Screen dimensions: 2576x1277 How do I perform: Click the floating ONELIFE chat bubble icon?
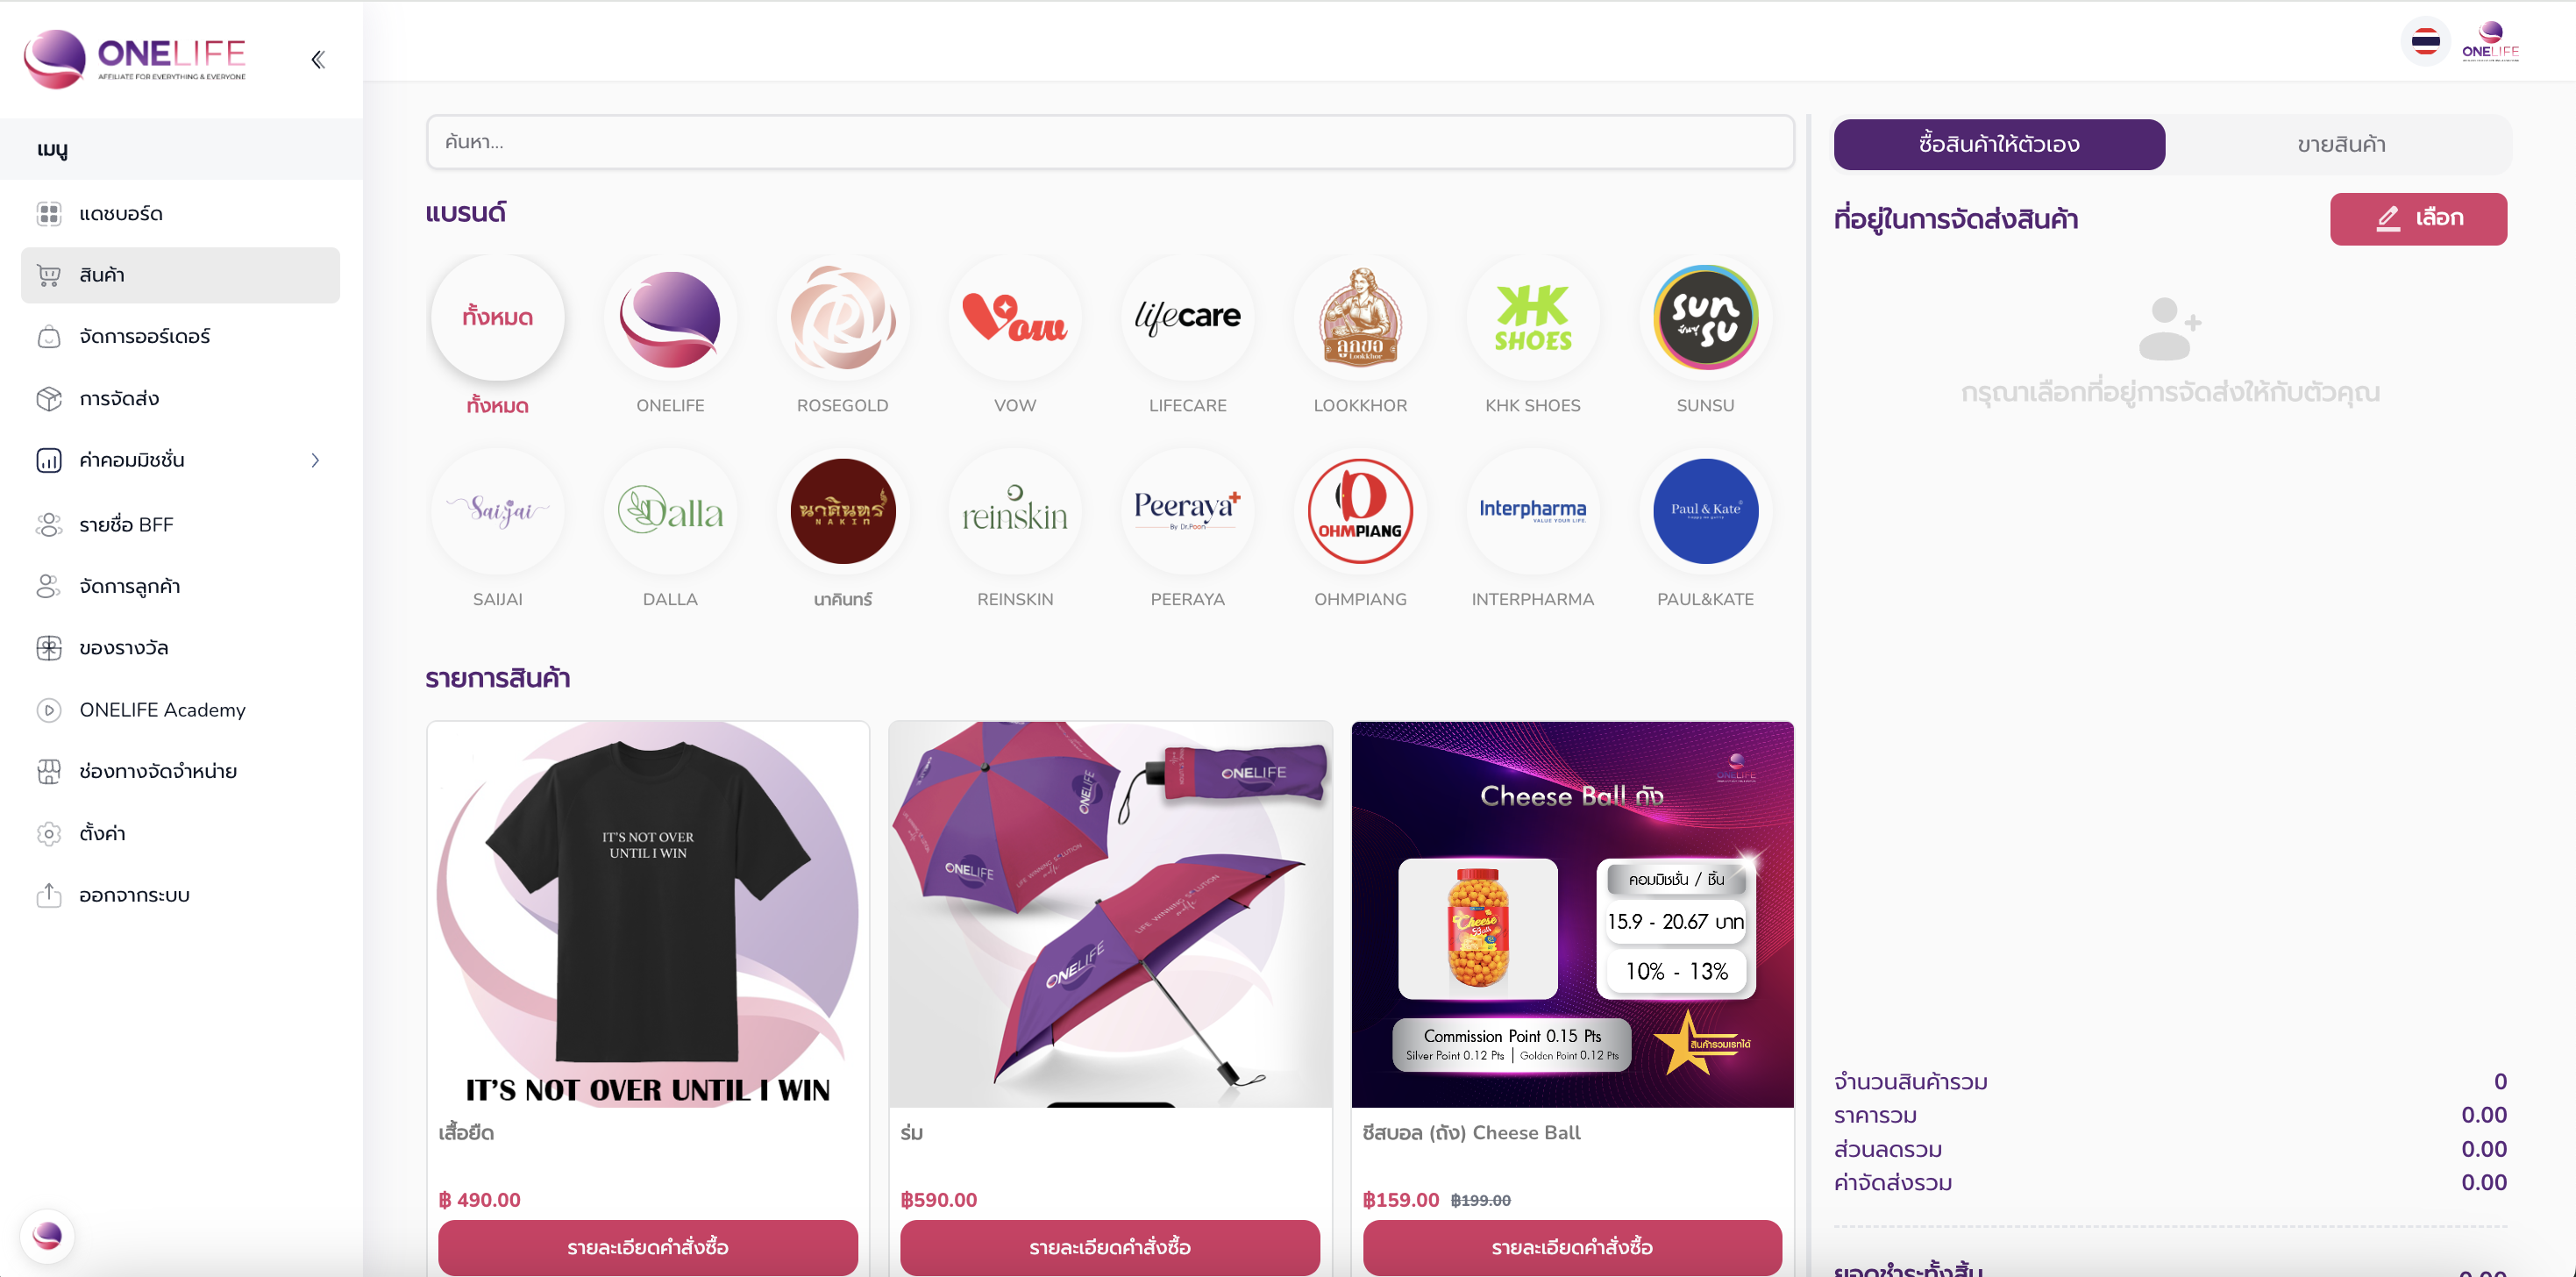(x=47, y=1236)
